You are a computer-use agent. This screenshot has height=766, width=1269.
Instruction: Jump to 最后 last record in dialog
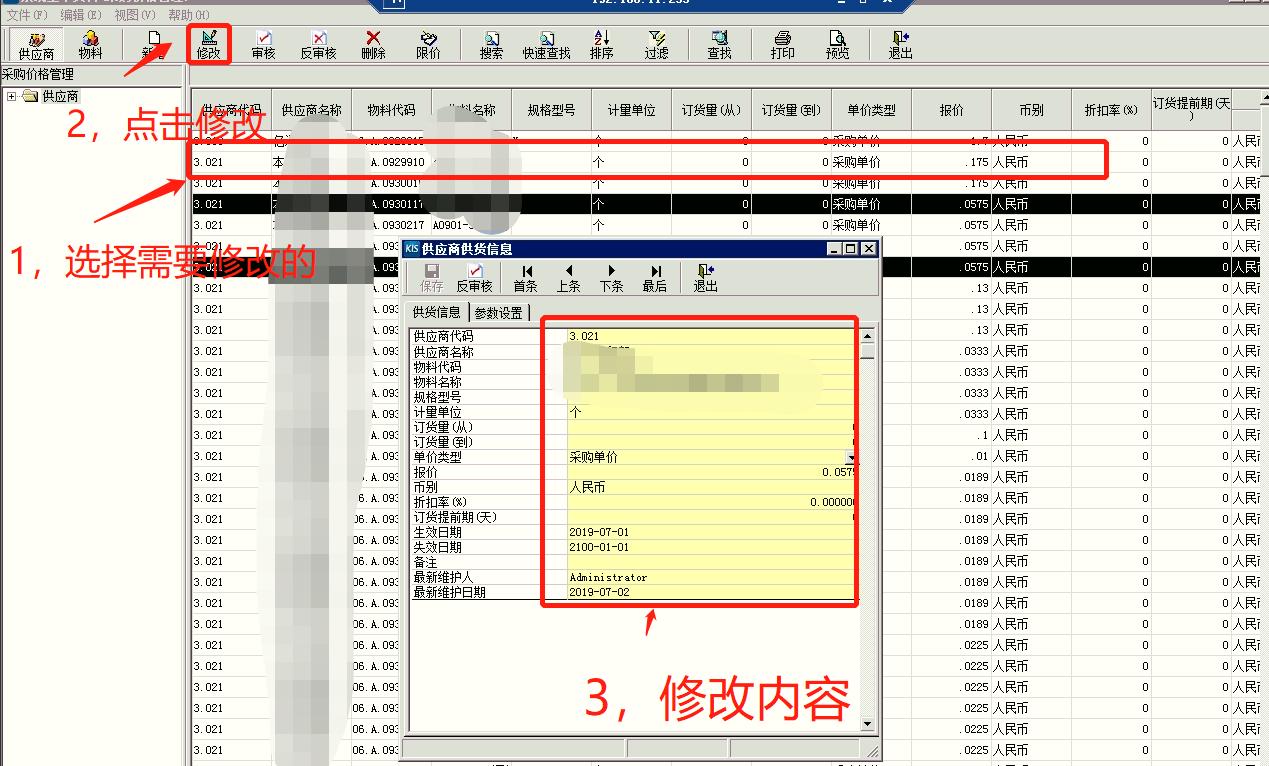pyautogui.click(x=653, y=275)
